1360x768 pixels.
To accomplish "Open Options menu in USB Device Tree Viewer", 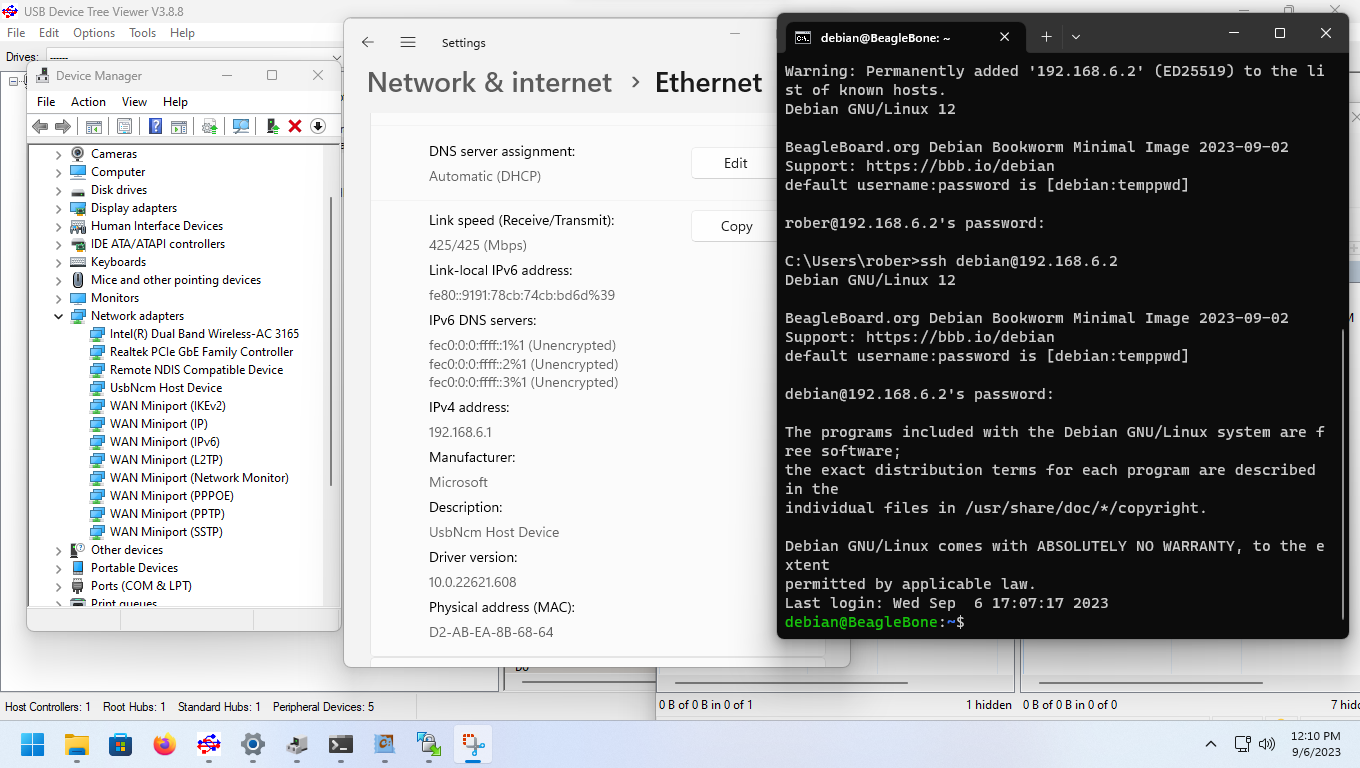I will click(94, 33).
